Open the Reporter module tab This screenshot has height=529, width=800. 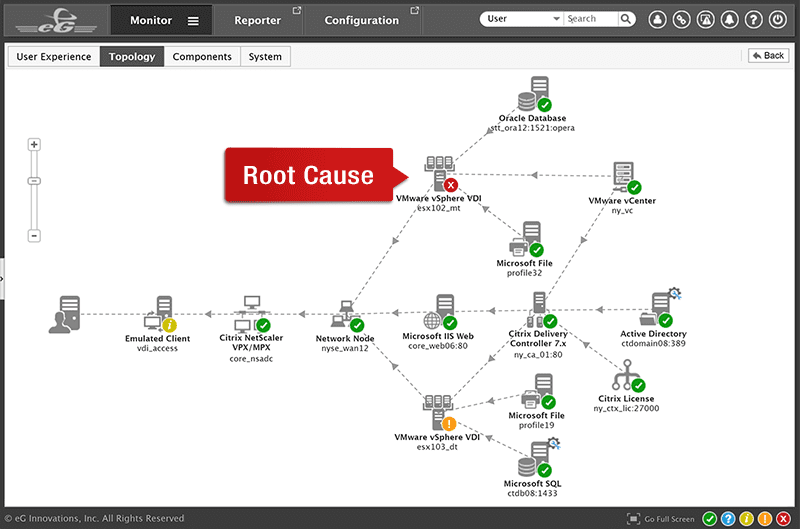tap(257, 20)
